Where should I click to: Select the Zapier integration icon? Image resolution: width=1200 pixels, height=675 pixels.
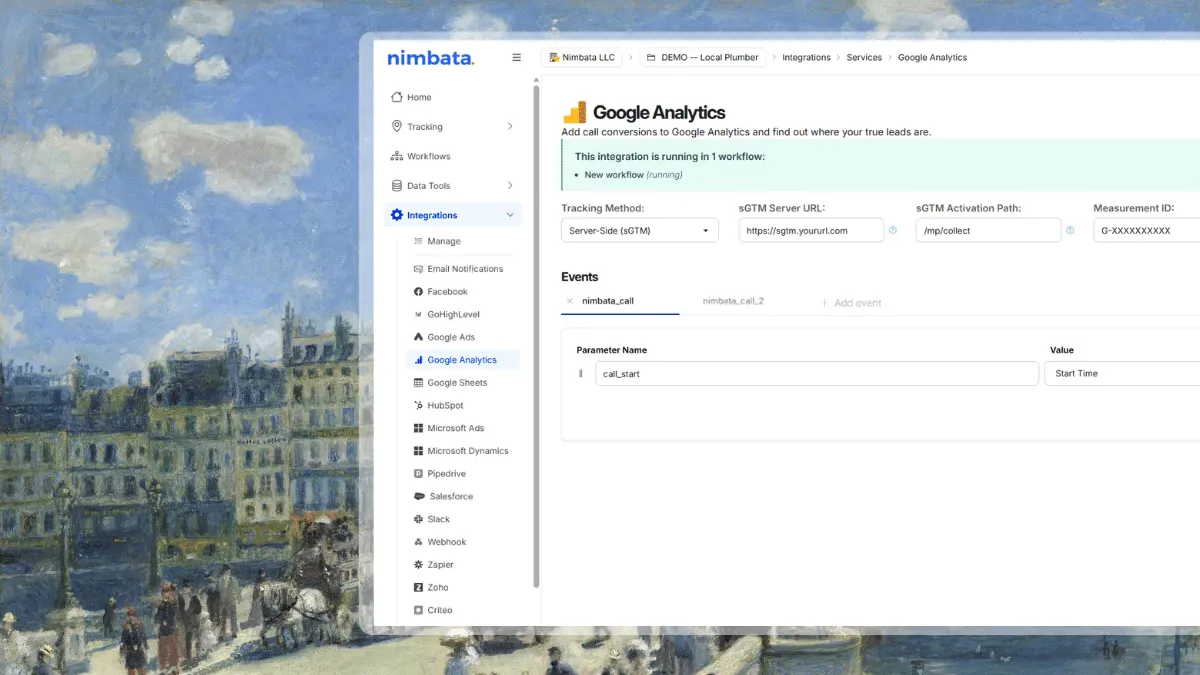click(x=418, y=565)
